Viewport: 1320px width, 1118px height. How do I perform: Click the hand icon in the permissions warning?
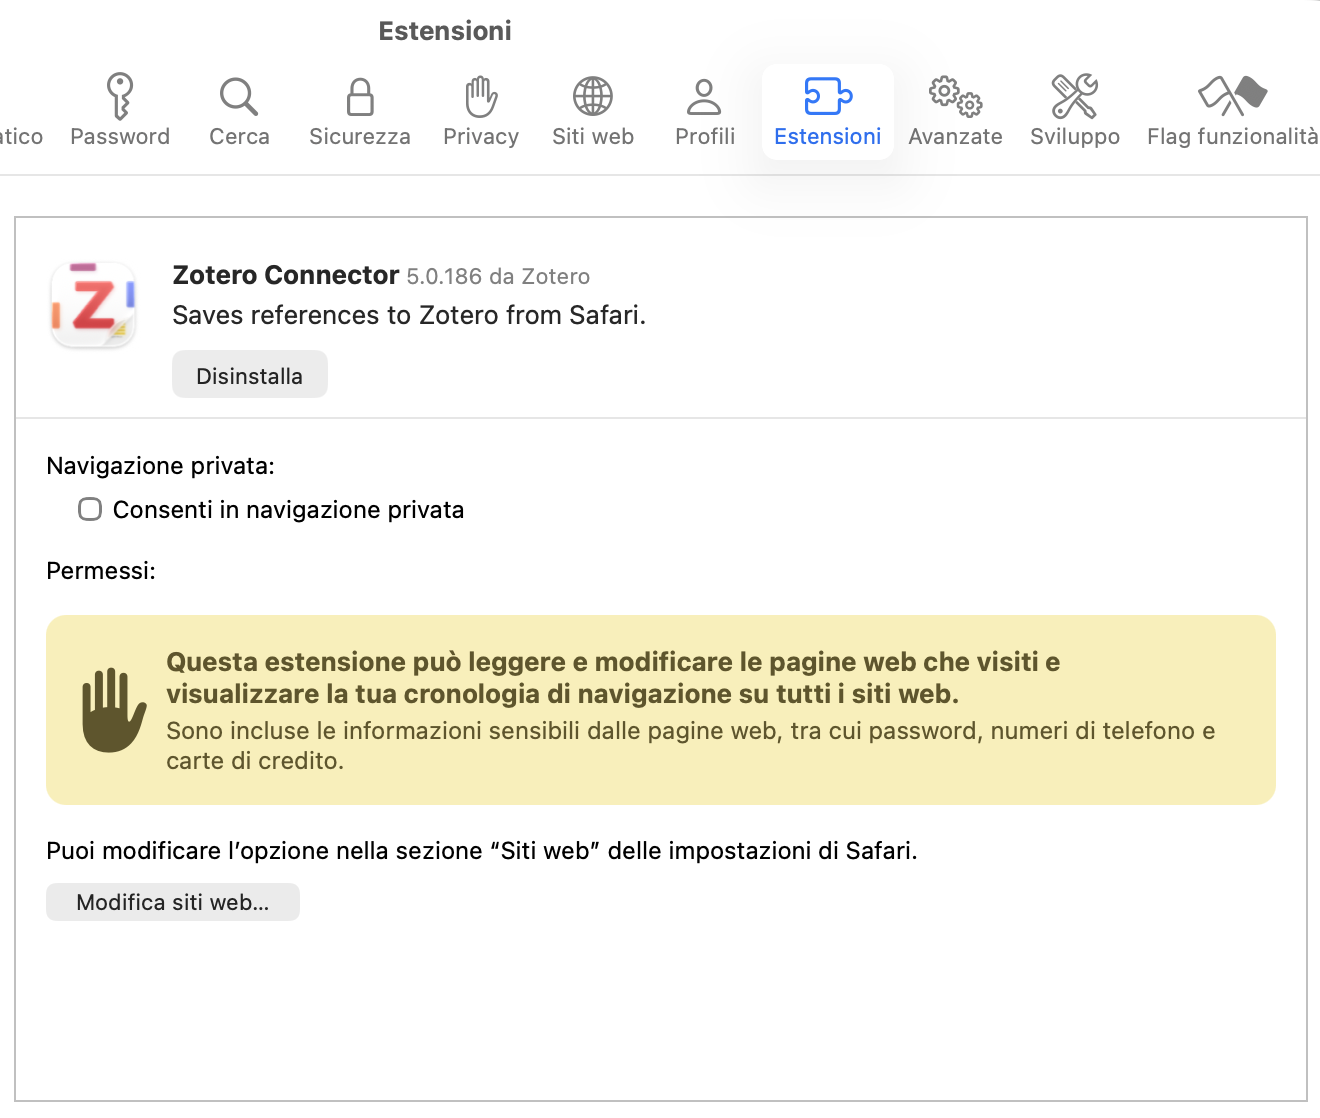[113, 710]
